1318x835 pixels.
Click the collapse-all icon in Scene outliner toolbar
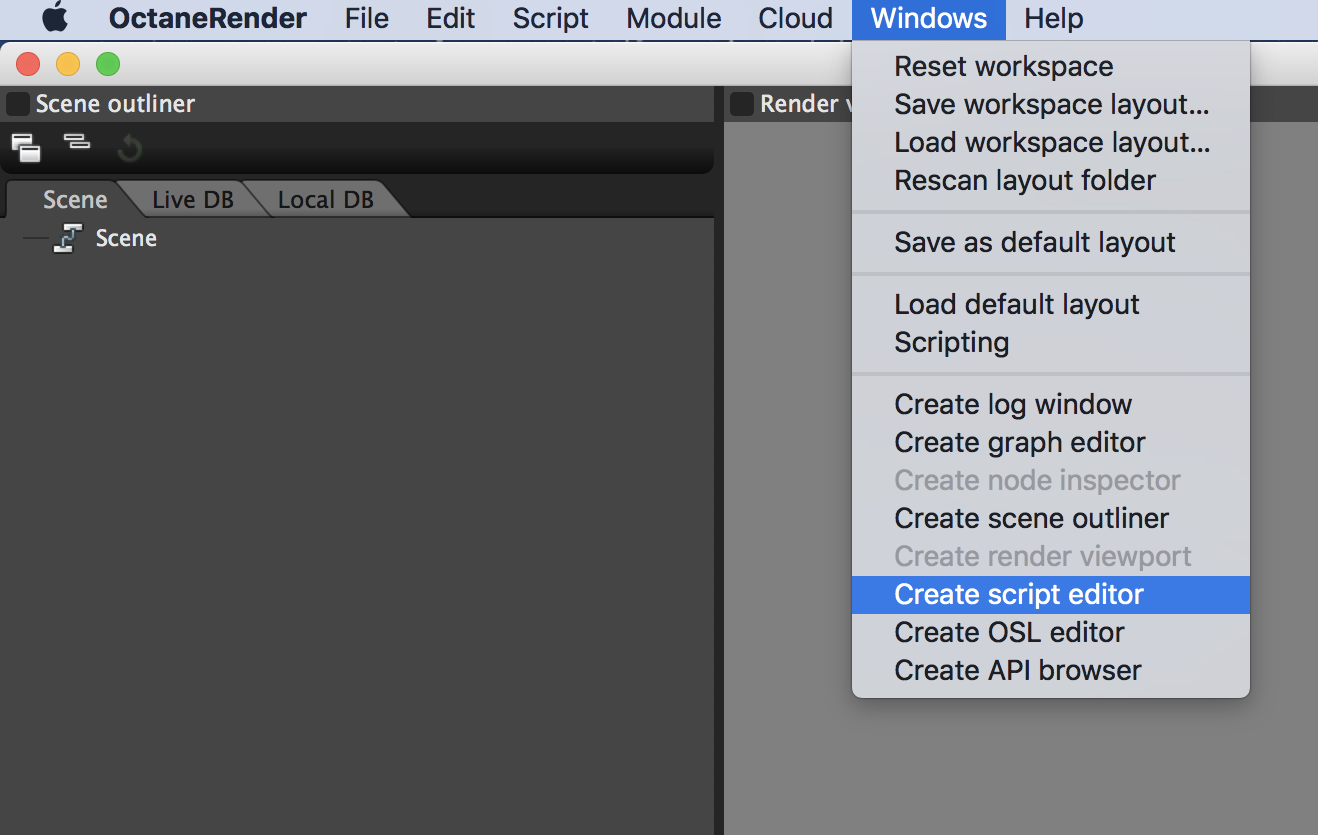(x=77, y=143)
